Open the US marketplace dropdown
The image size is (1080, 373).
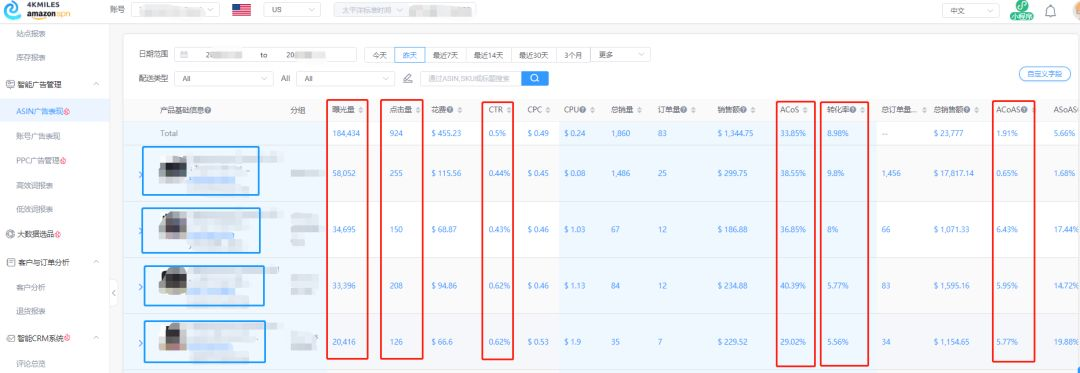(x=292, y=10)
